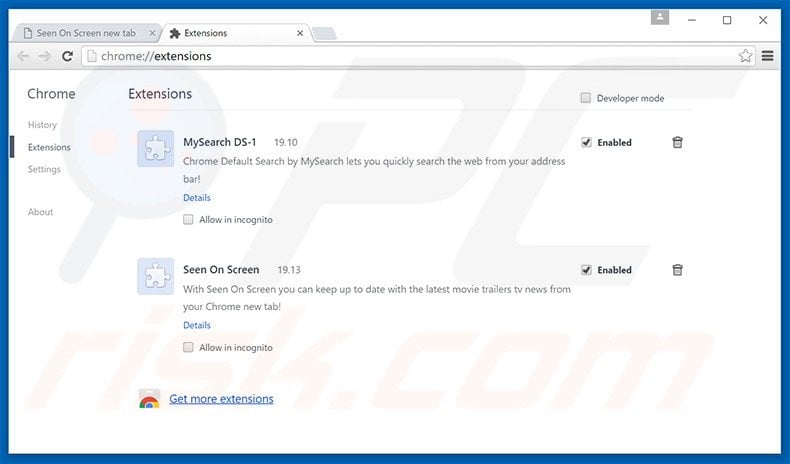This screenshot has height=464, width=790.
Task: Click the page icon in the address bar
Action: click(x=91, y=56)
